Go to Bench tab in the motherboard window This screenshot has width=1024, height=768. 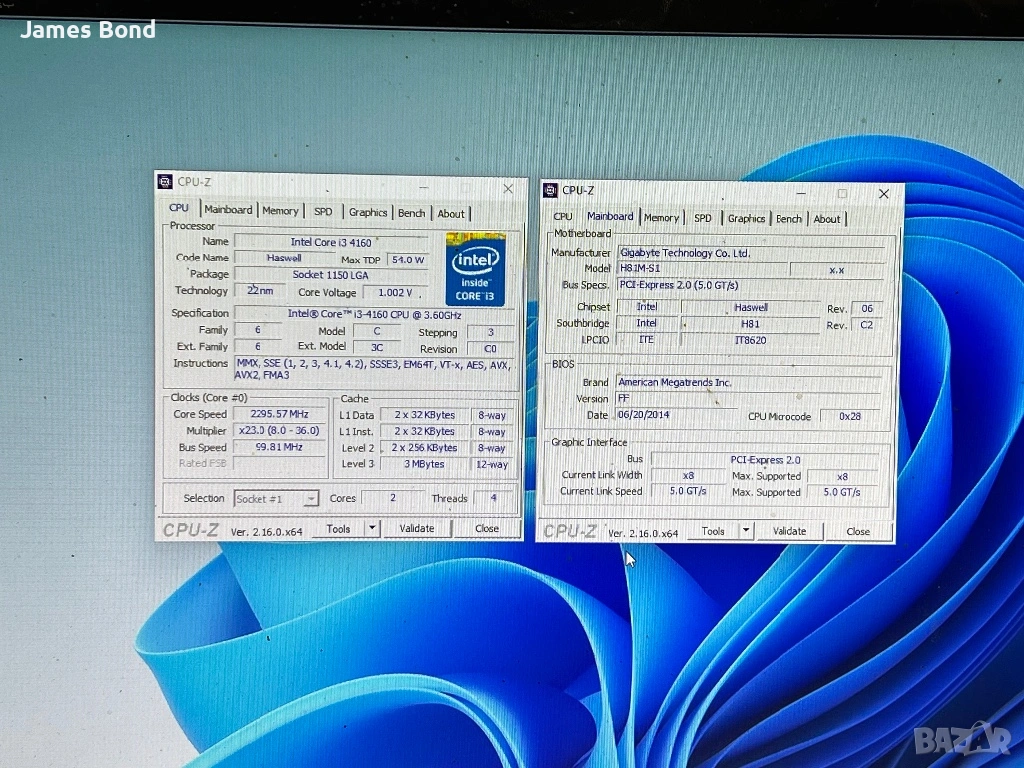pyautogui.click(x=789, y=219)
